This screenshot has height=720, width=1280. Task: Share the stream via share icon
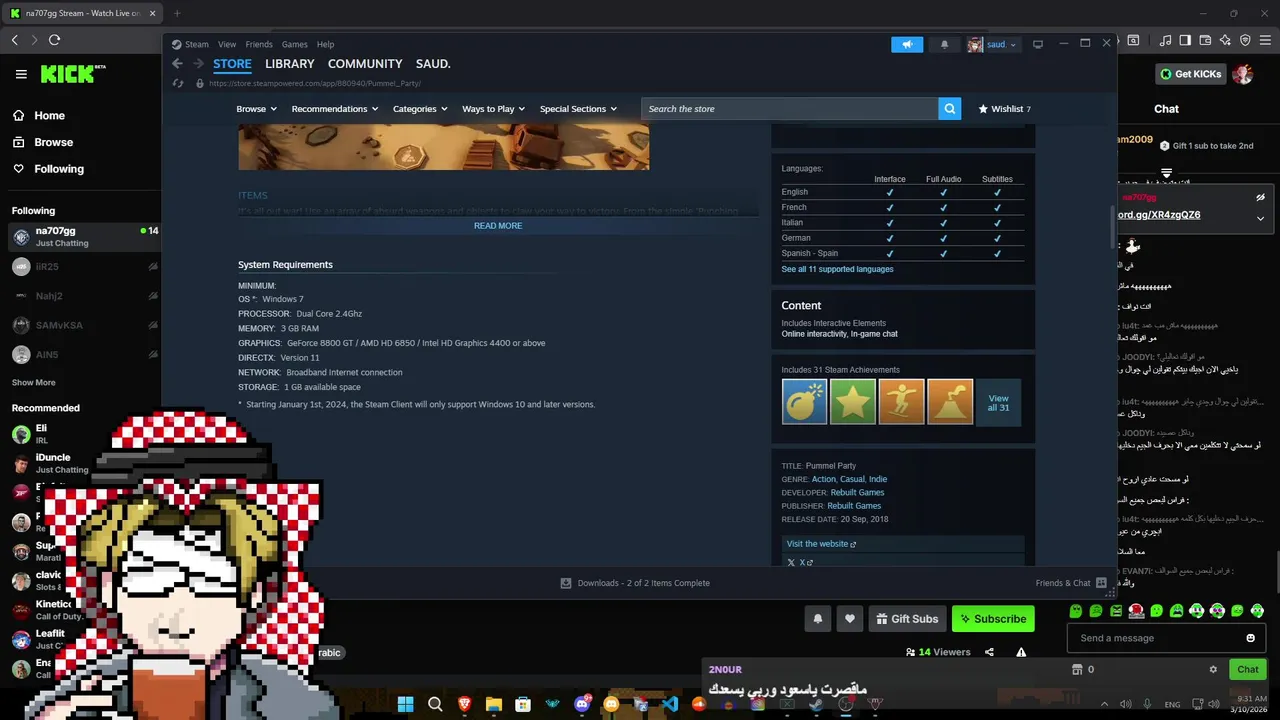(x=989, y=652)
